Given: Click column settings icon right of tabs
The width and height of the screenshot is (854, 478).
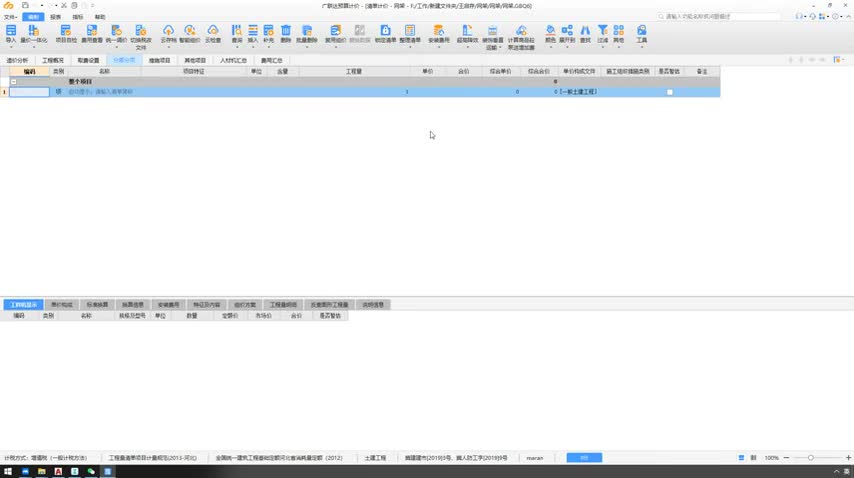Looking at the screenshot, I should (x=837, y=60).
